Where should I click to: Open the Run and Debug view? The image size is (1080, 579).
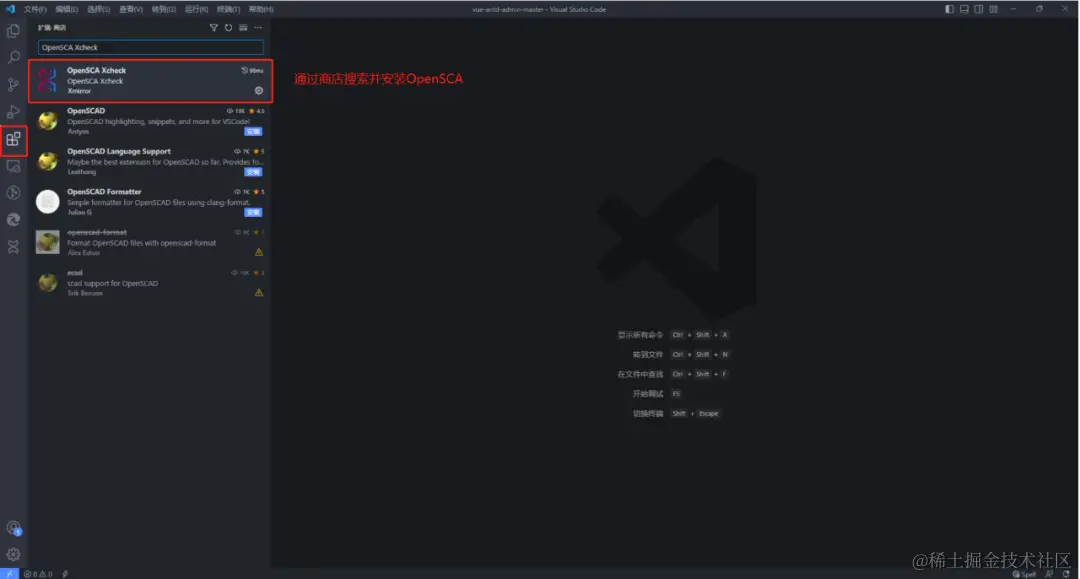[13, 112]
